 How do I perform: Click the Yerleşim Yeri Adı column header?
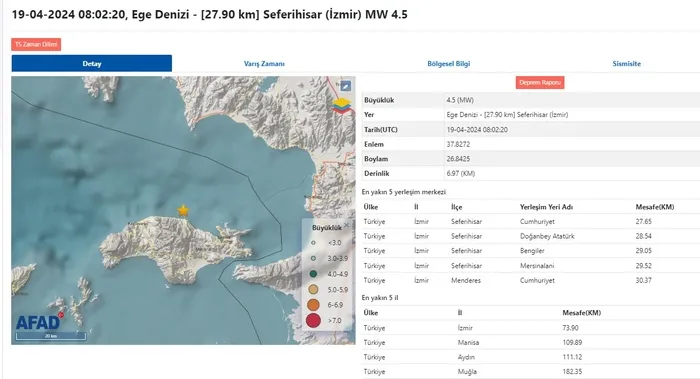[546, 207]
